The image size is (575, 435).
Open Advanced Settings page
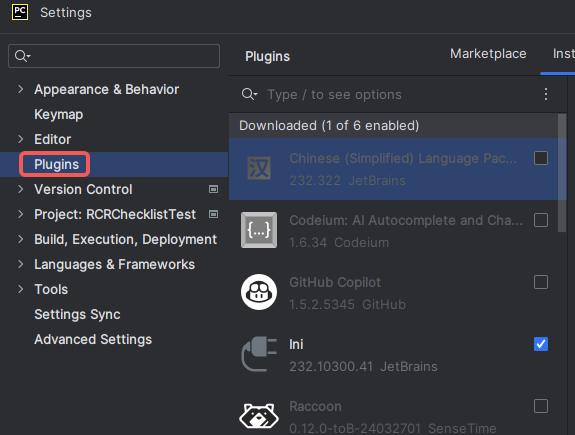(x=93, y=339)
